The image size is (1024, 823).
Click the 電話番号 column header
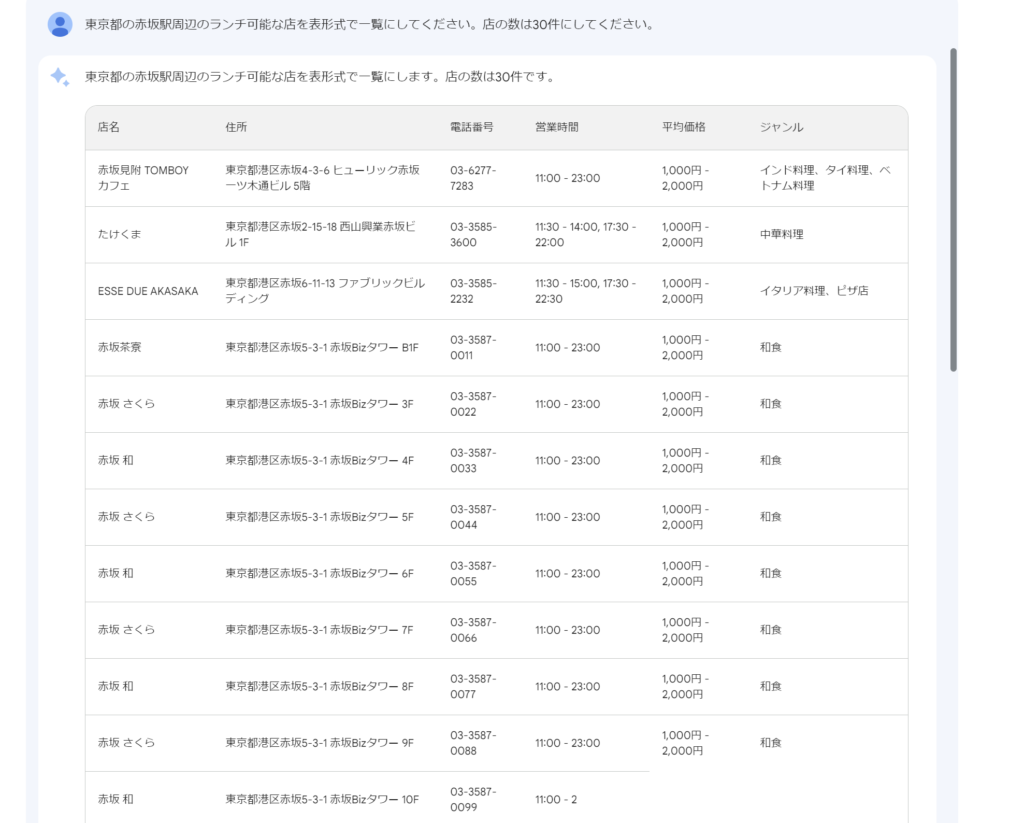tap(472, 127)
